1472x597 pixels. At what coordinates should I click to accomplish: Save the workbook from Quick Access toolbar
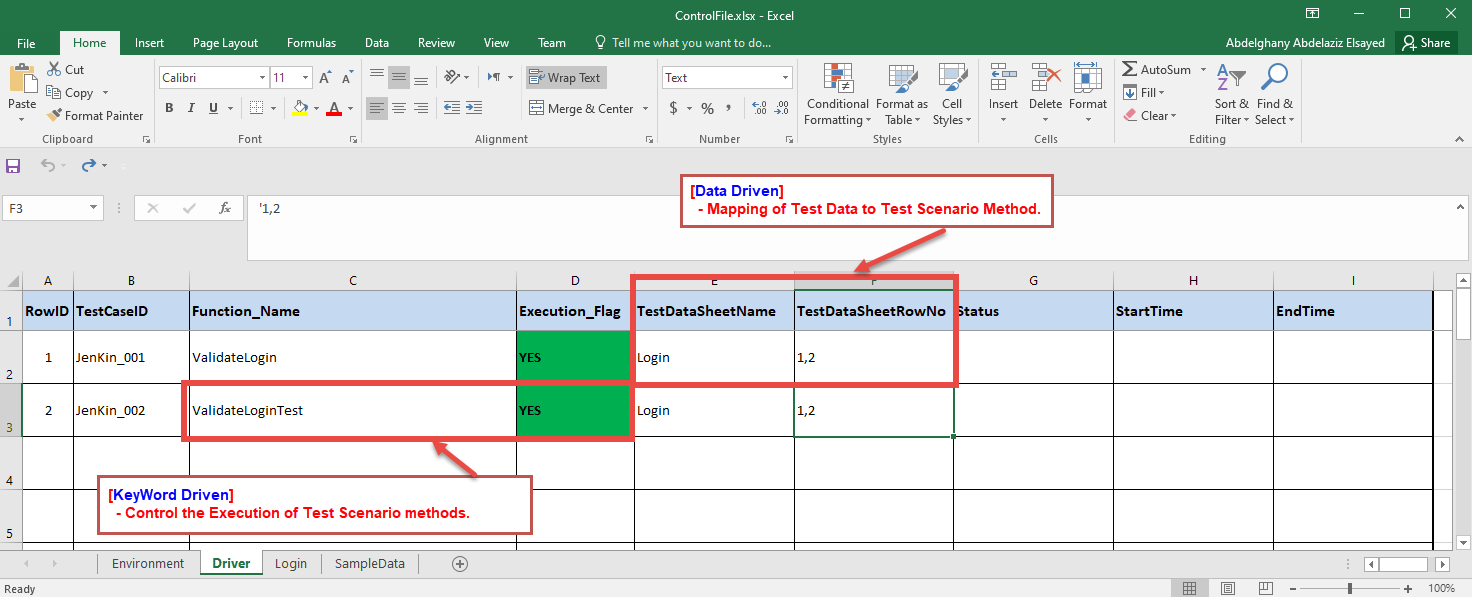(x=14, y=166)
